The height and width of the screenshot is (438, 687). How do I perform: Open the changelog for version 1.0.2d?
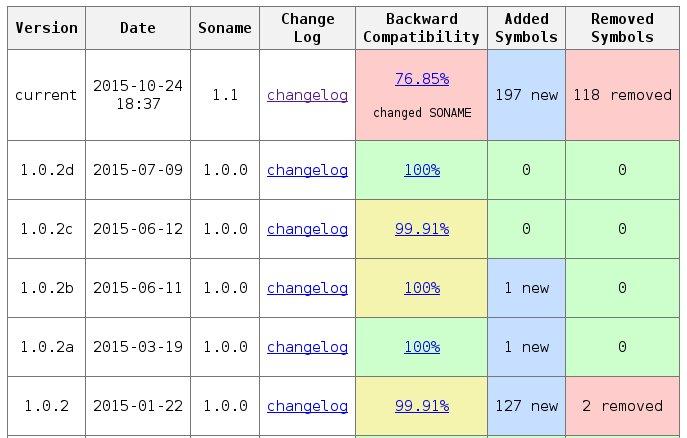307,170
